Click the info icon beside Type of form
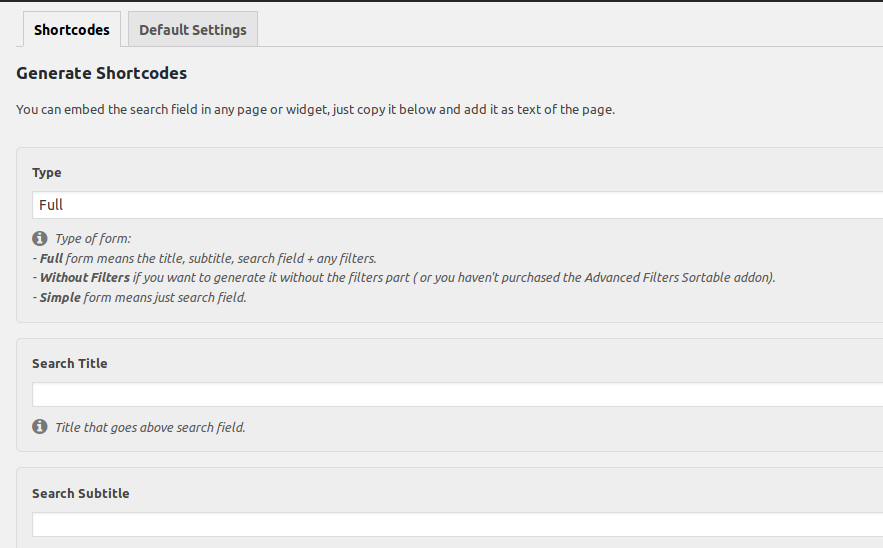 click(40, 238)
